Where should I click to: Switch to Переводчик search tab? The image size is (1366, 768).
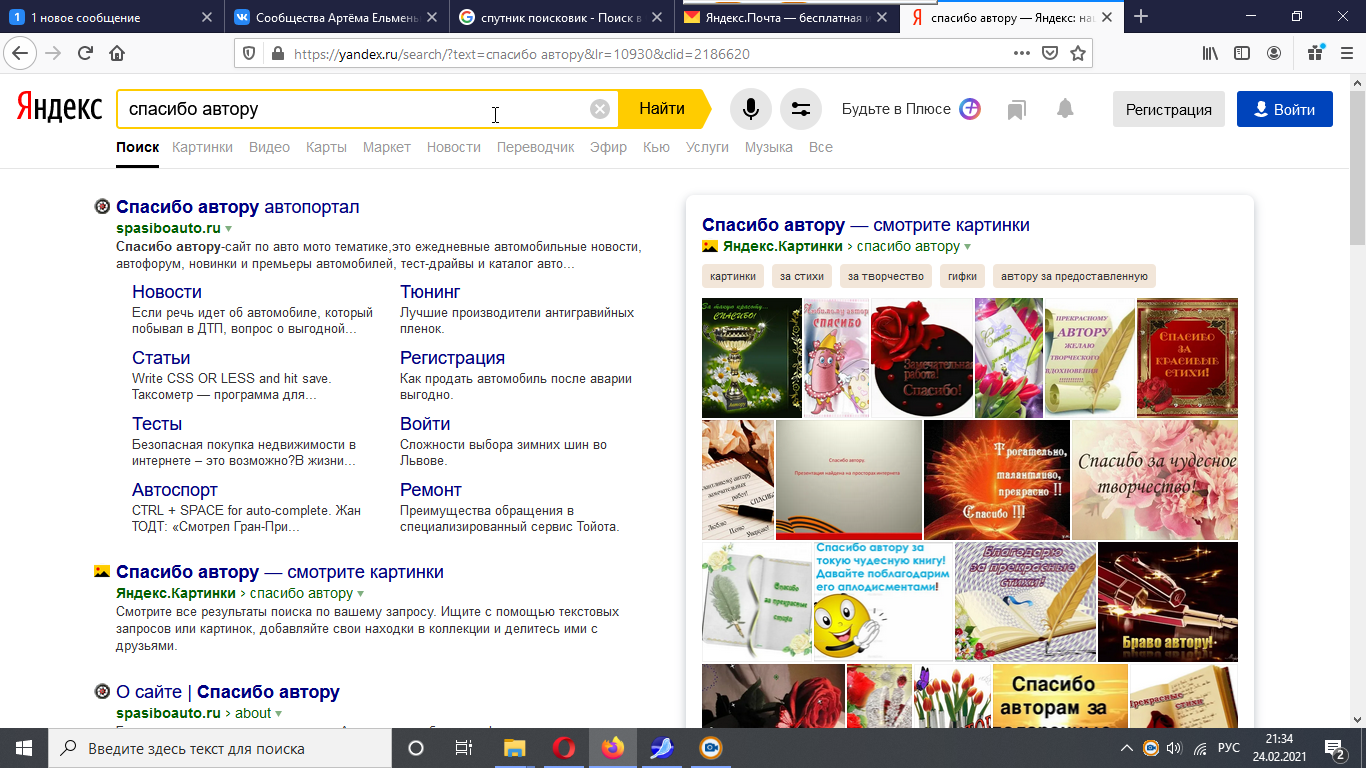[535, 147]
